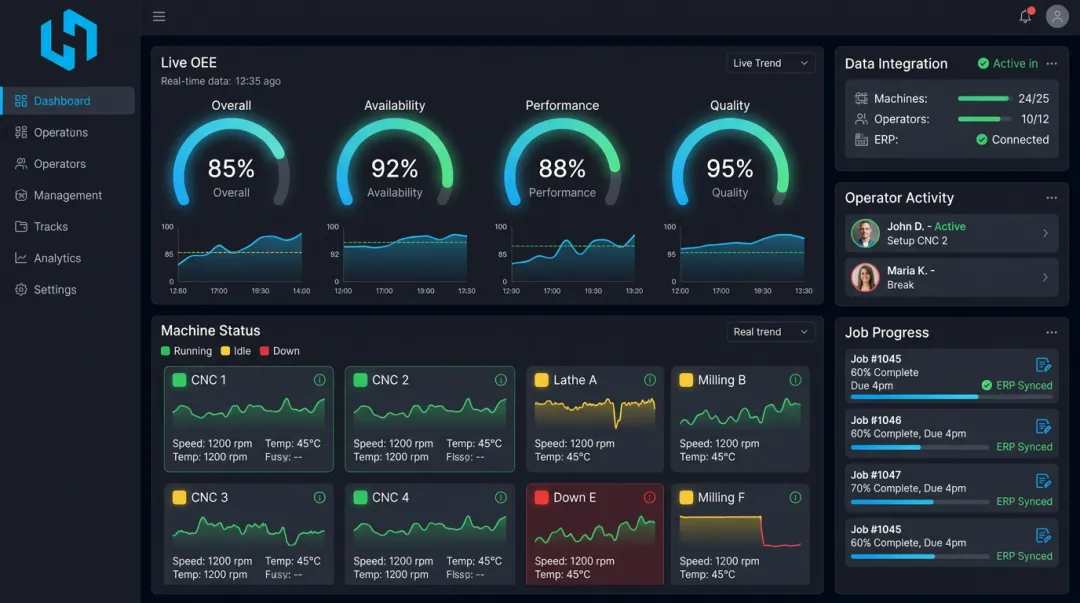Click the Performance trend chart

click(572, 256)
